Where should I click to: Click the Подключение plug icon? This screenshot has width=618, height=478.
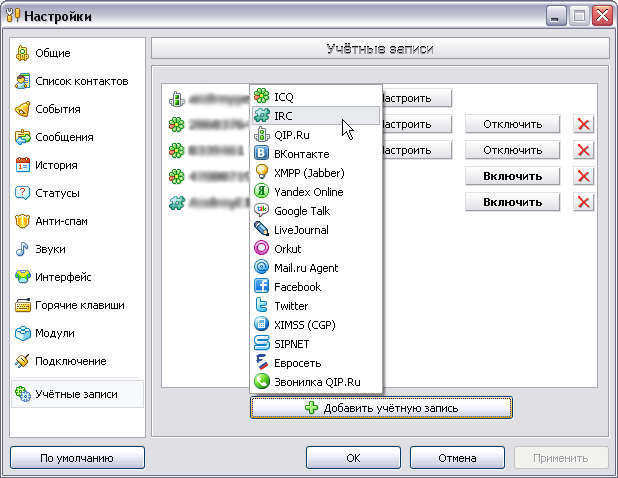click(22, 361)
